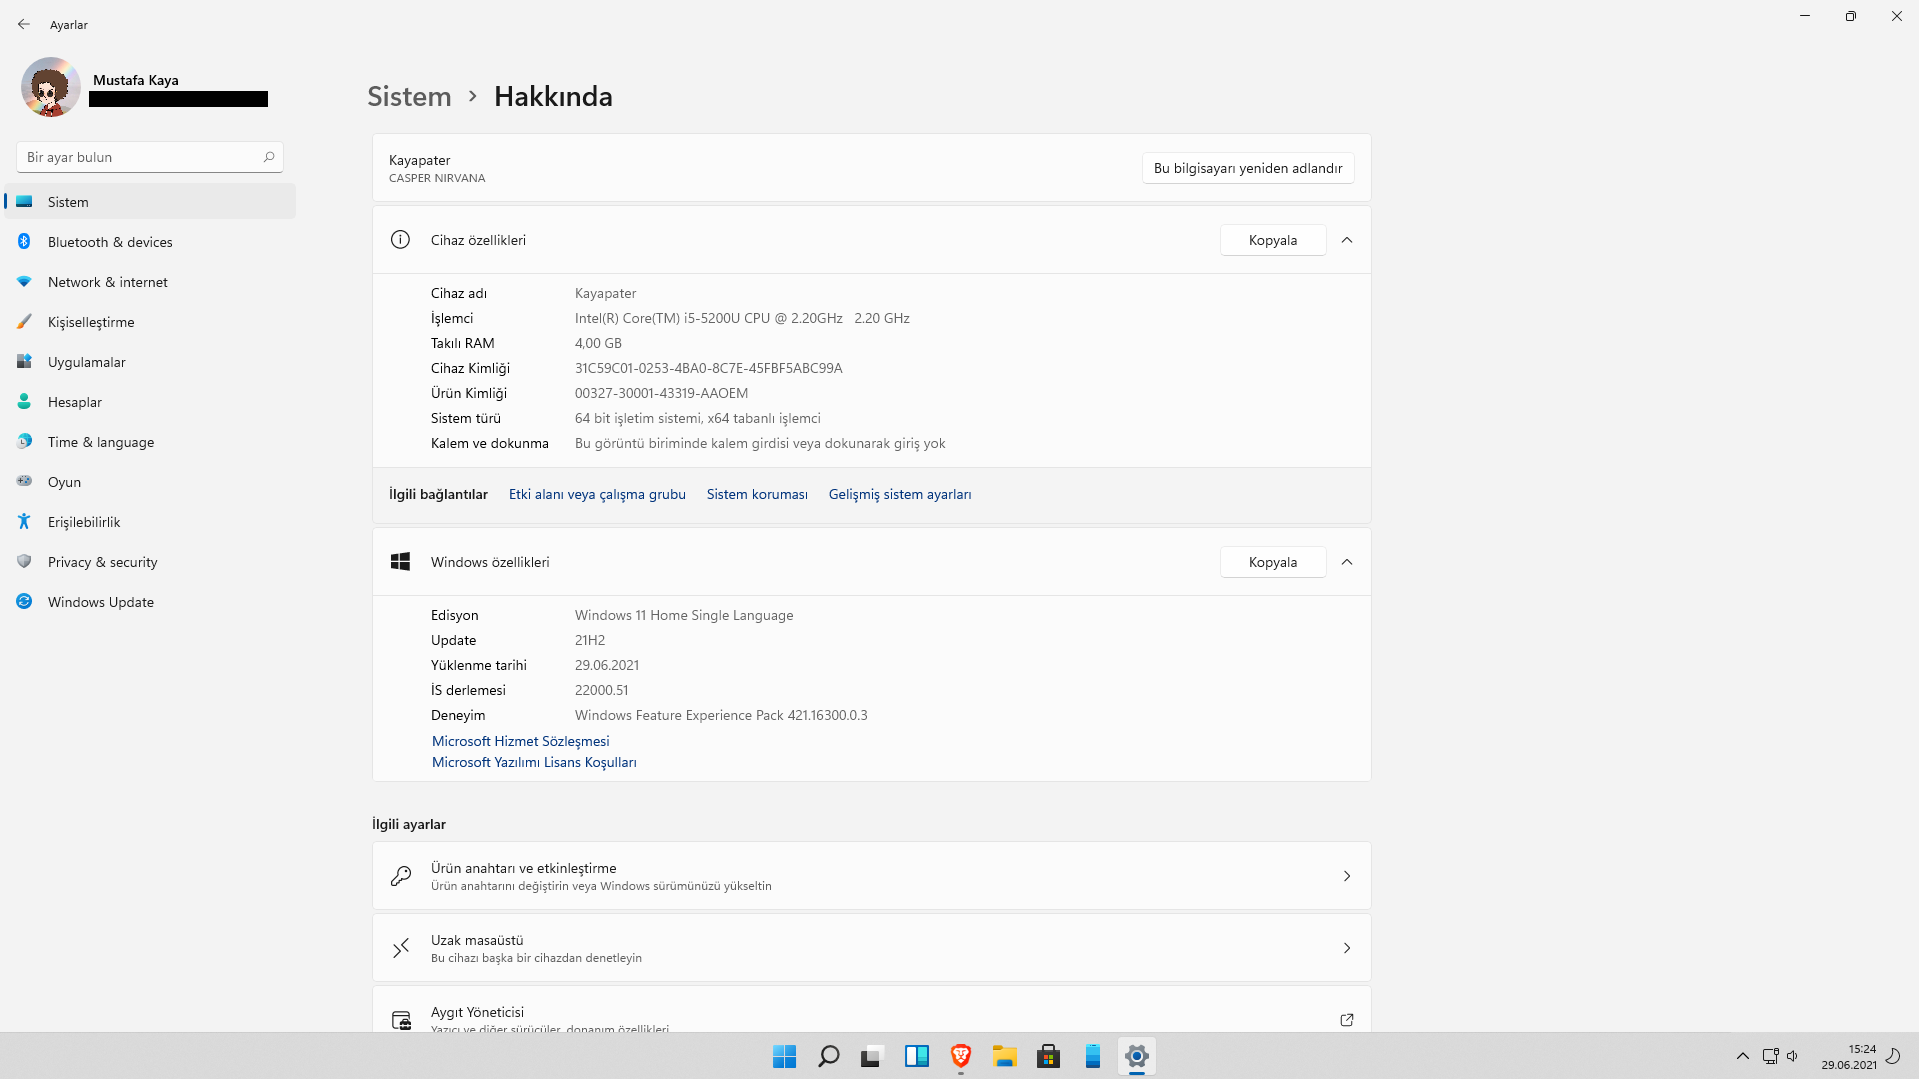Open Microsoft Hizmet Sözleşmesi link
This screenshot has width=1919, height=1079.
(520, 741)
